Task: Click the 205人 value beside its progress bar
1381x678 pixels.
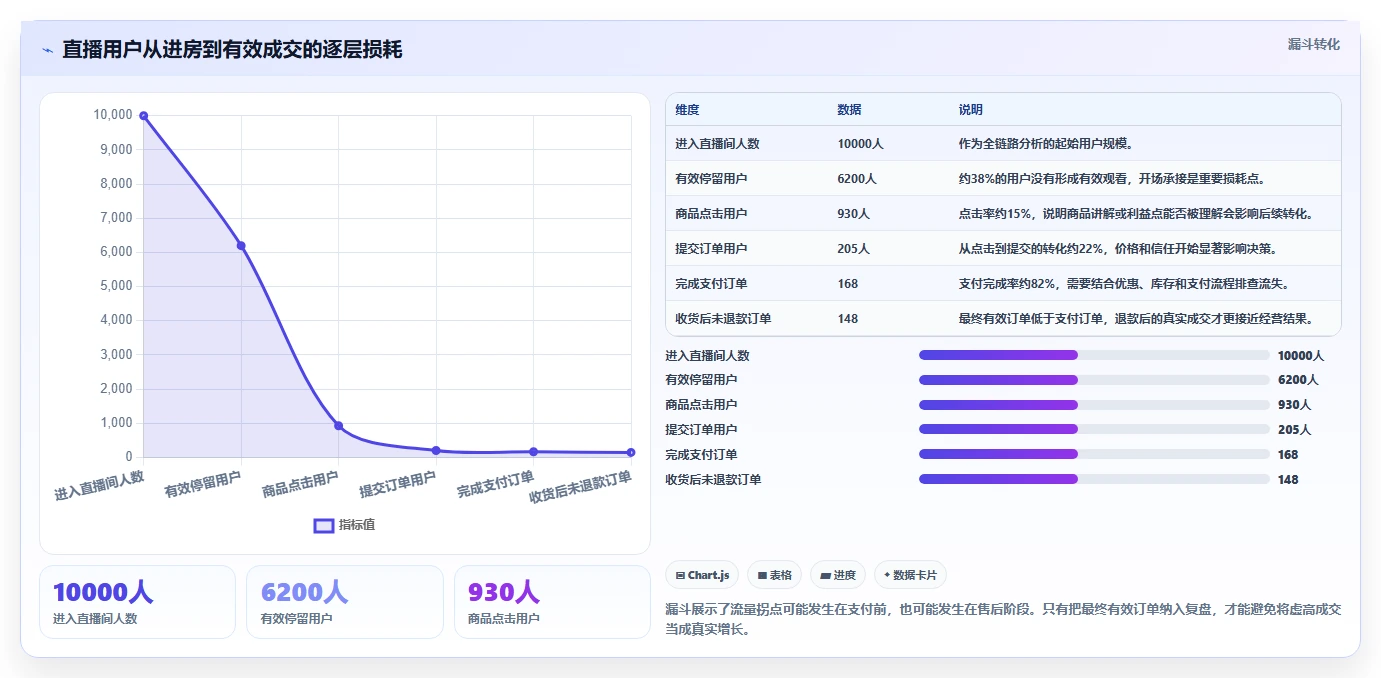Action: click(1294, 430)
